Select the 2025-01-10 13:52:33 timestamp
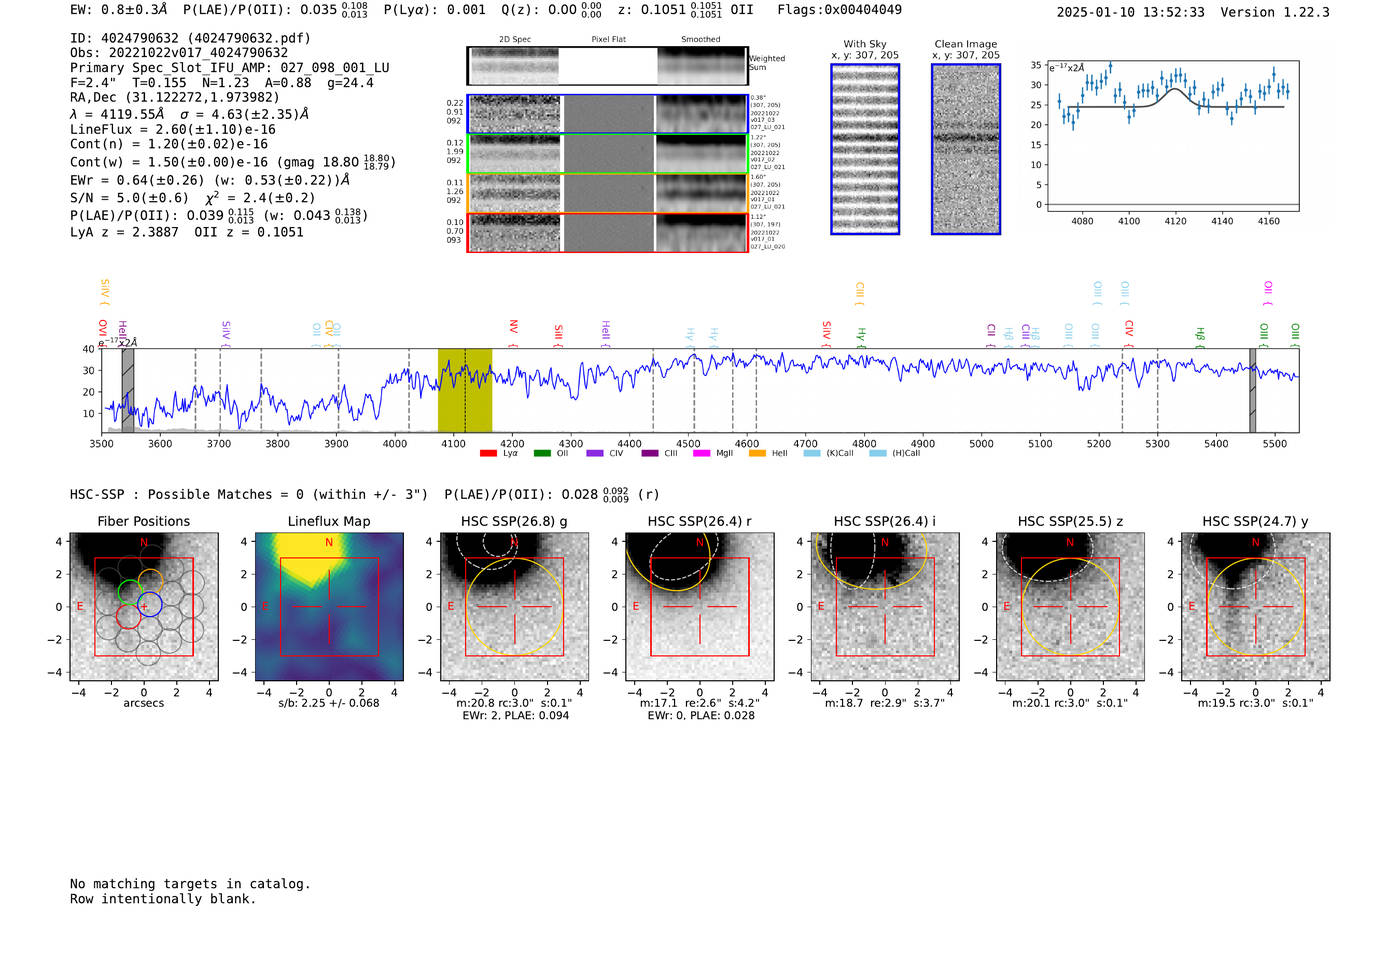Screen dimensions: 1400x953 1131,12
